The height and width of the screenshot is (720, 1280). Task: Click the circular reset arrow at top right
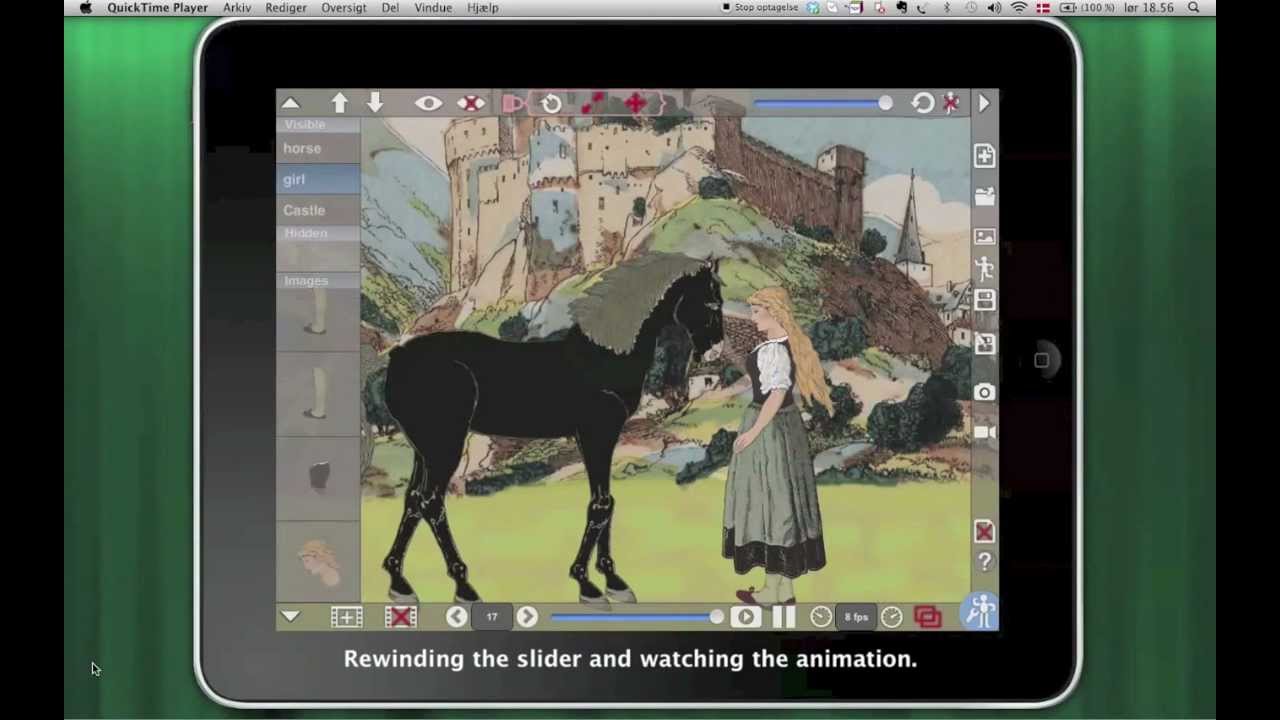pyautogui.click(x=922, y=103)
